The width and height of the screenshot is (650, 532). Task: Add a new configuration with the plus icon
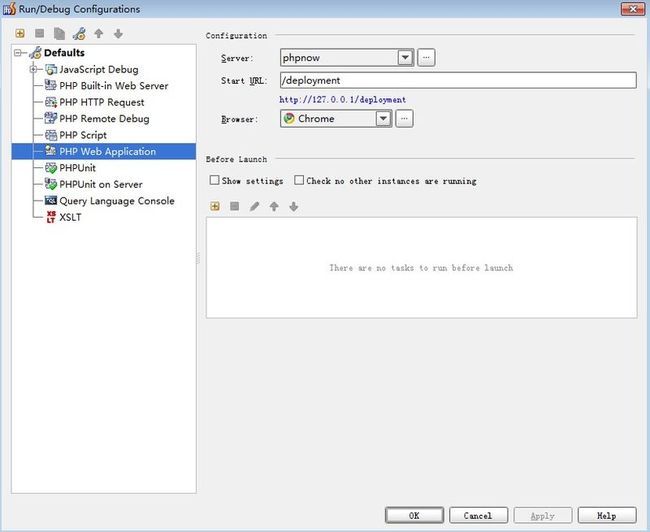(20, 33)
